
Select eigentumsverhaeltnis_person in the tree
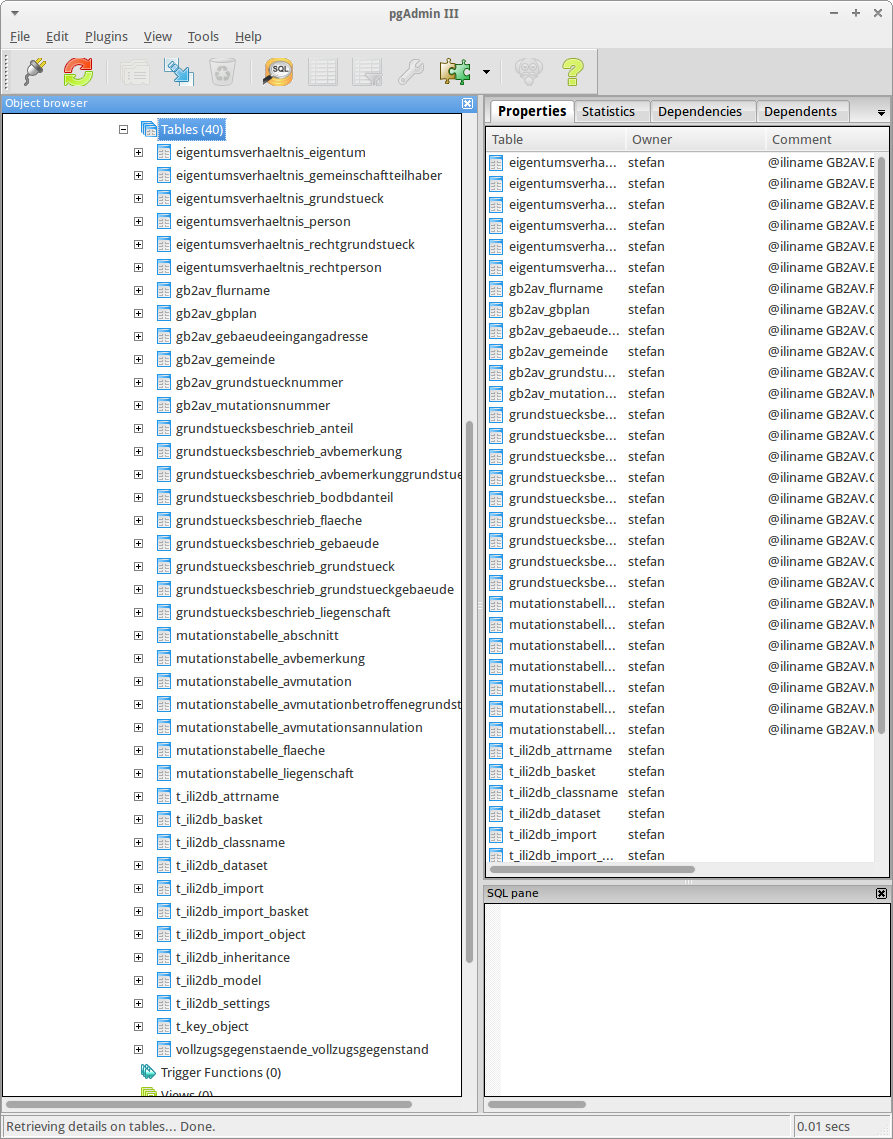click(263, 222)
